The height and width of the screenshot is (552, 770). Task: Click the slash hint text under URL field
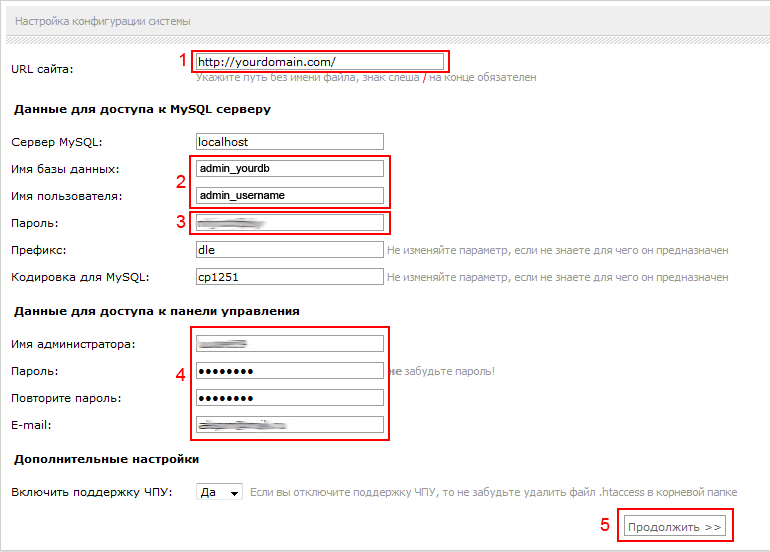tap(366, 77)
